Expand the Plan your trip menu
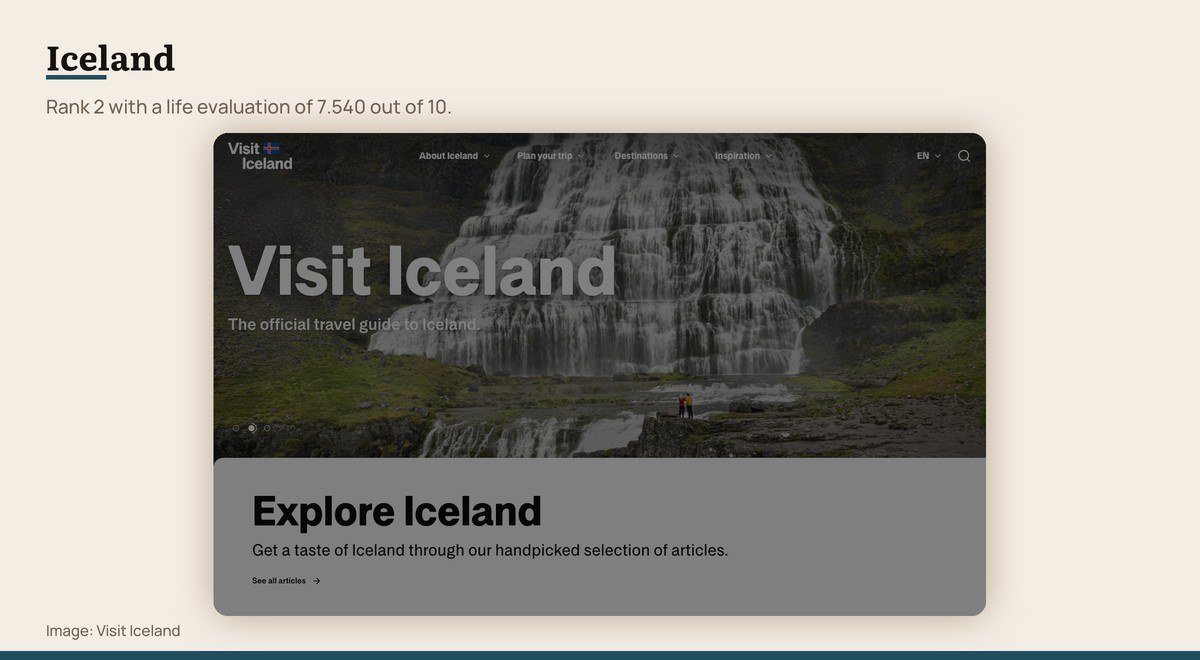 550,156
